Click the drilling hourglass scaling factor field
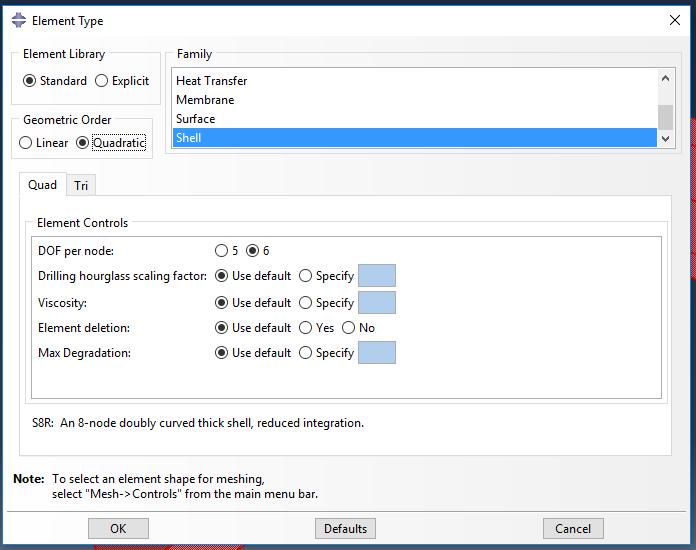This screenshot has width=696, height=550. click(x=377, y=276)
